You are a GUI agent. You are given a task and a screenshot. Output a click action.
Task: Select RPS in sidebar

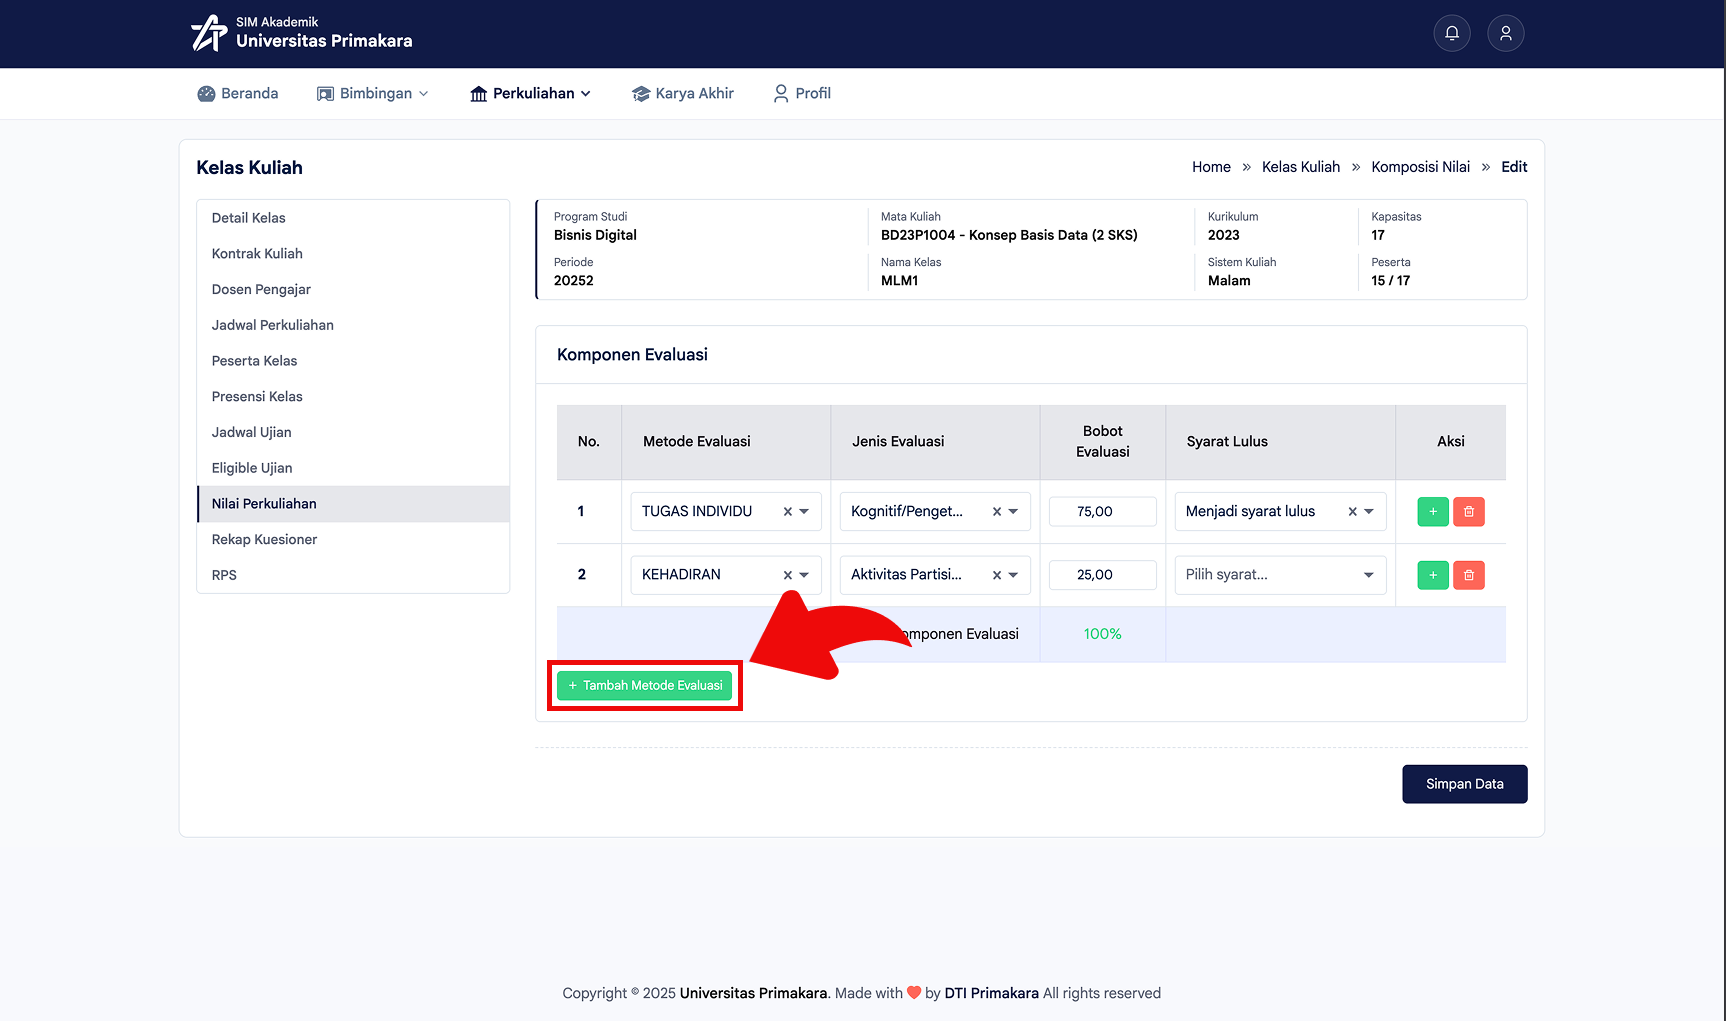353,575
